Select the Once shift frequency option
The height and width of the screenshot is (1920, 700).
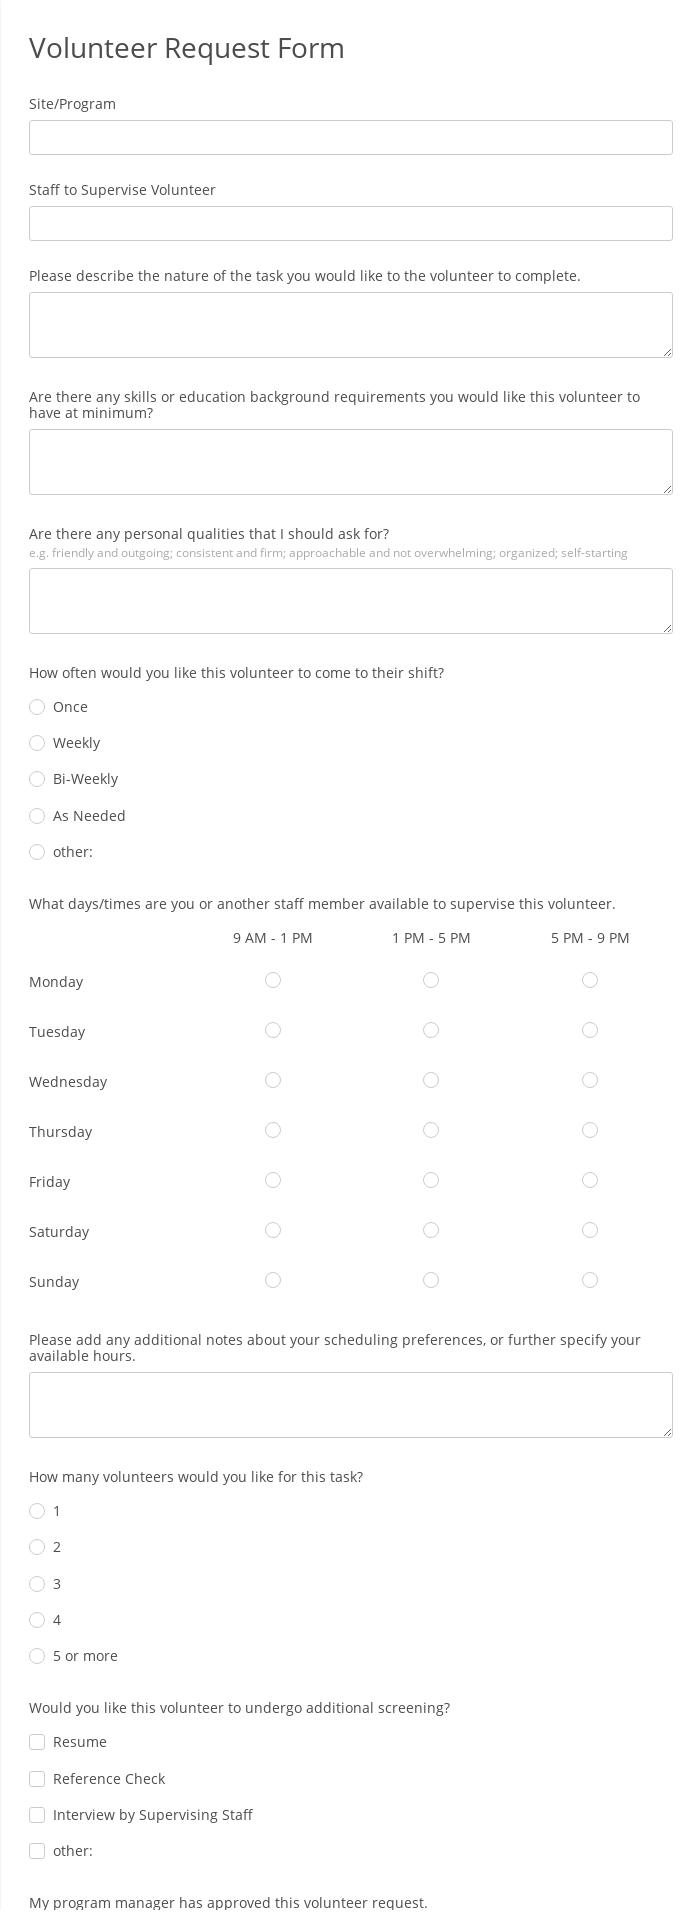pyautogui.click(x=37, y=707)
